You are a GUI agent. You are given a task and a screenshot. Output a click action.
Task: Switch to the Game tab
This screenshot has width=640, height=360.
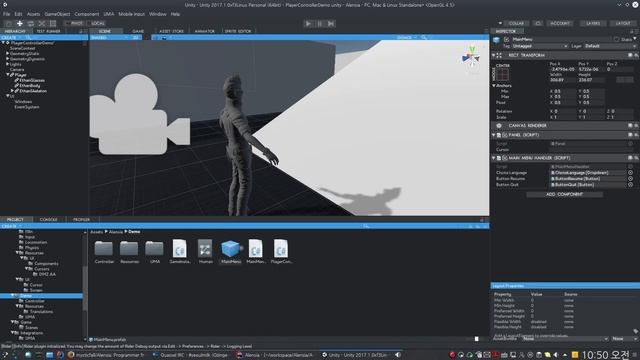[138, 31]
